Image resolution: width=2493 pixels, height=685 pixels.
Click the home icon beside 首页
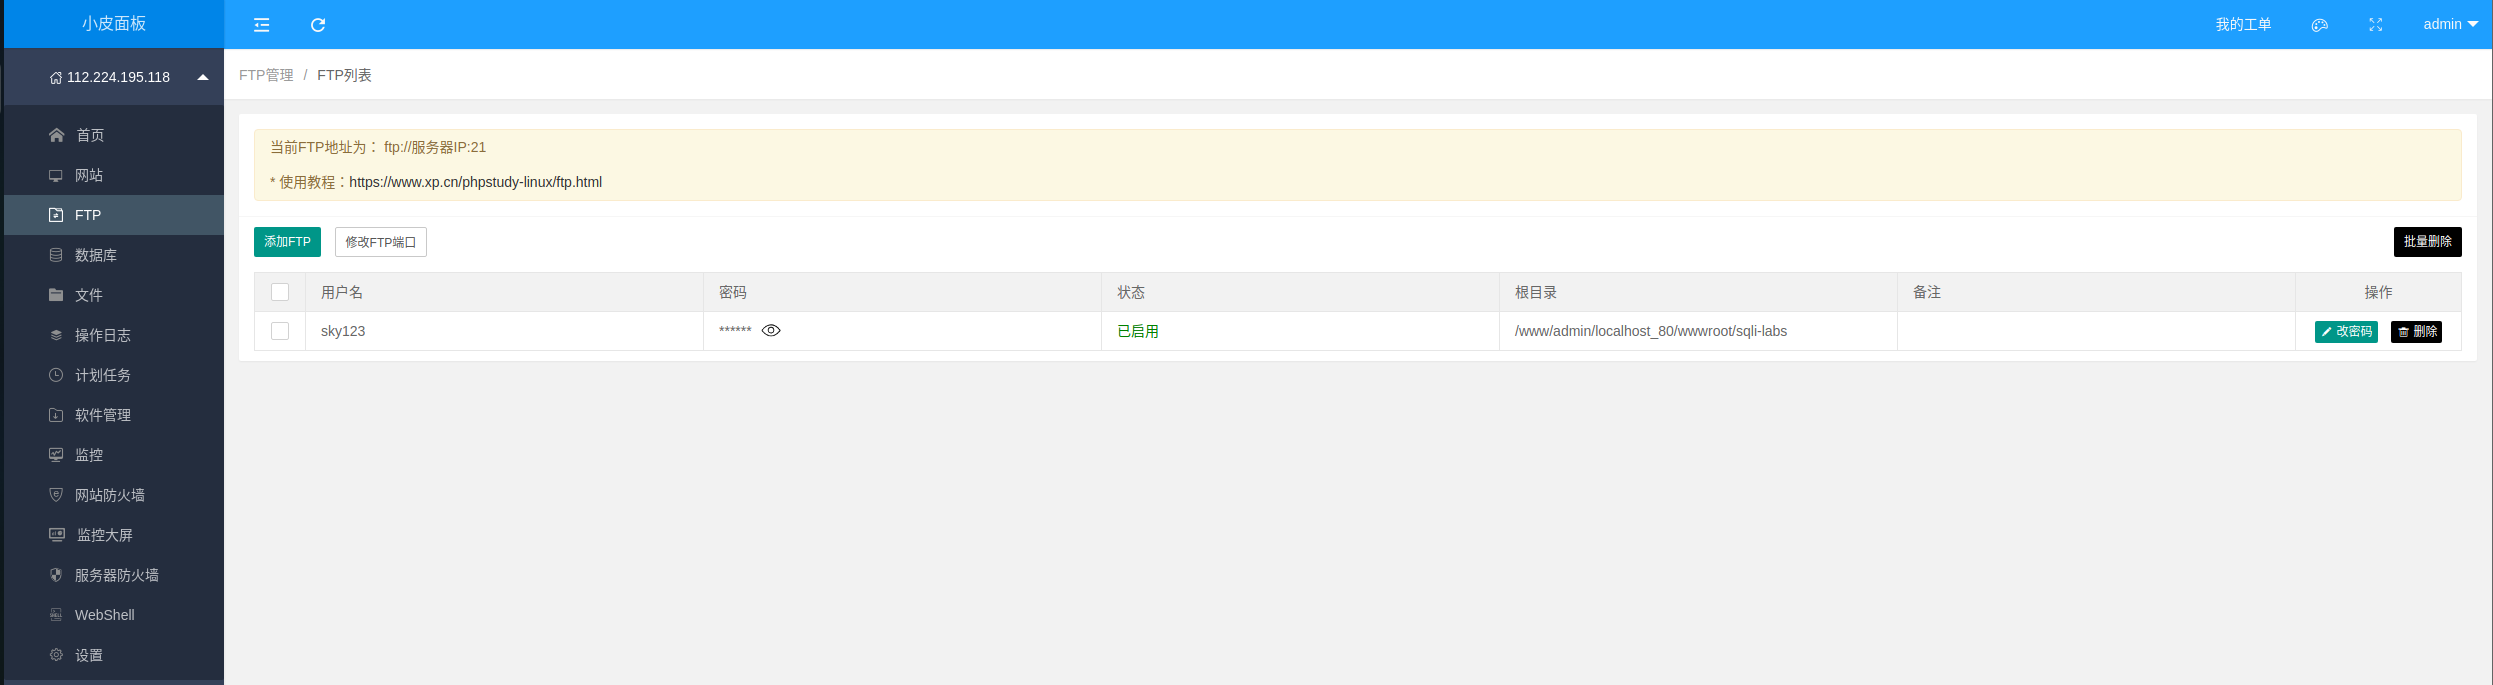tap(57, 135)
